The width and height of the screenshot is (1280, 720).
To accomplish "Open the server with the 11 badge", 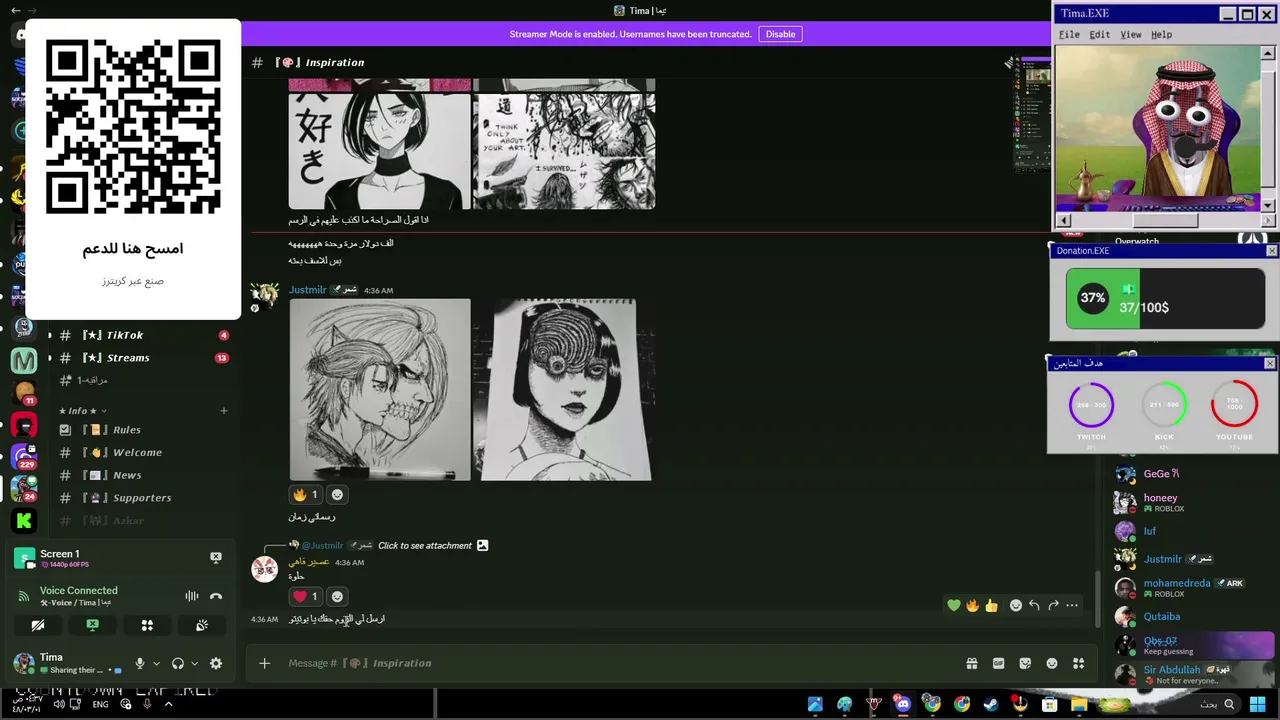I will [x=24, y=393].
